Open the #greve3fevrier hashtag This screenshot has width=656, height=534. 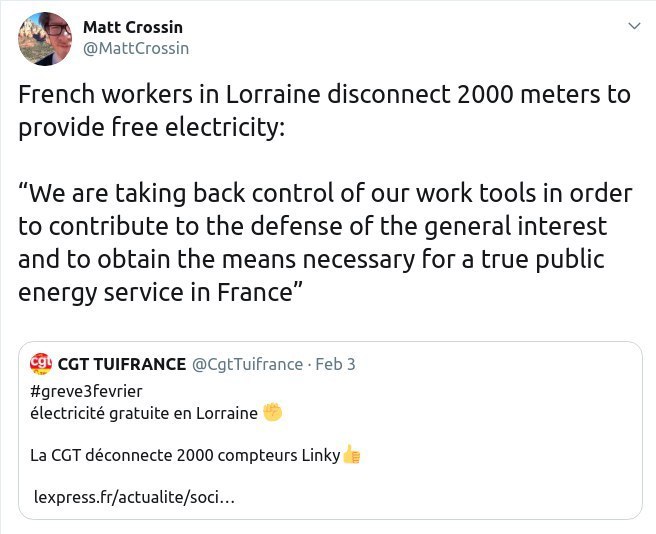coord(86,391)
